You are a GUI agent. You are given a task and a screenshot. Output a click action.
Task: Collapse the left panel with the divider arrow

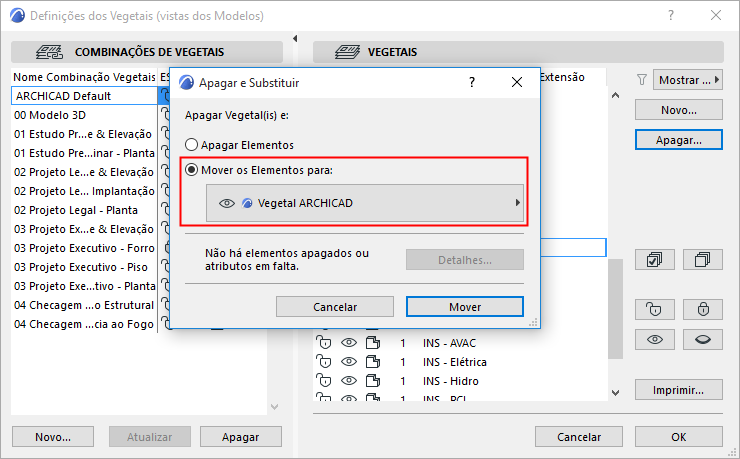point(294,39)
